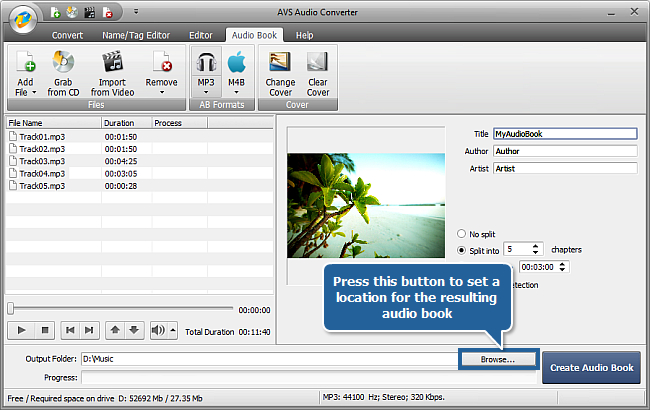
Task: Click the Add File ribbon icon
Action: (x=26, y=63)
